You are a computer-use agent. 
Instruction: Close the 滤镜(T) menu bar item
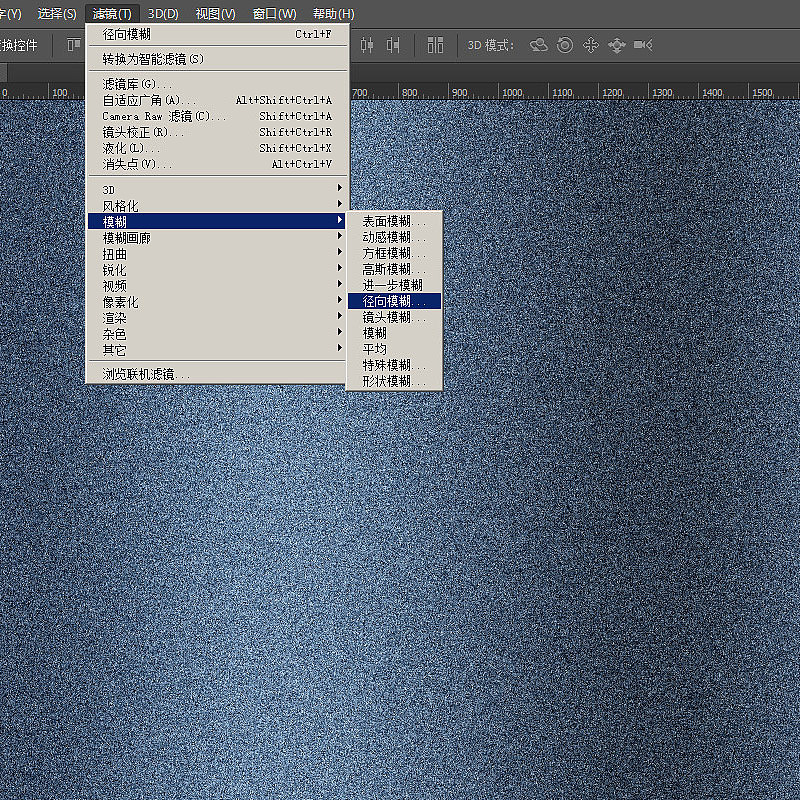pos(112,14)
